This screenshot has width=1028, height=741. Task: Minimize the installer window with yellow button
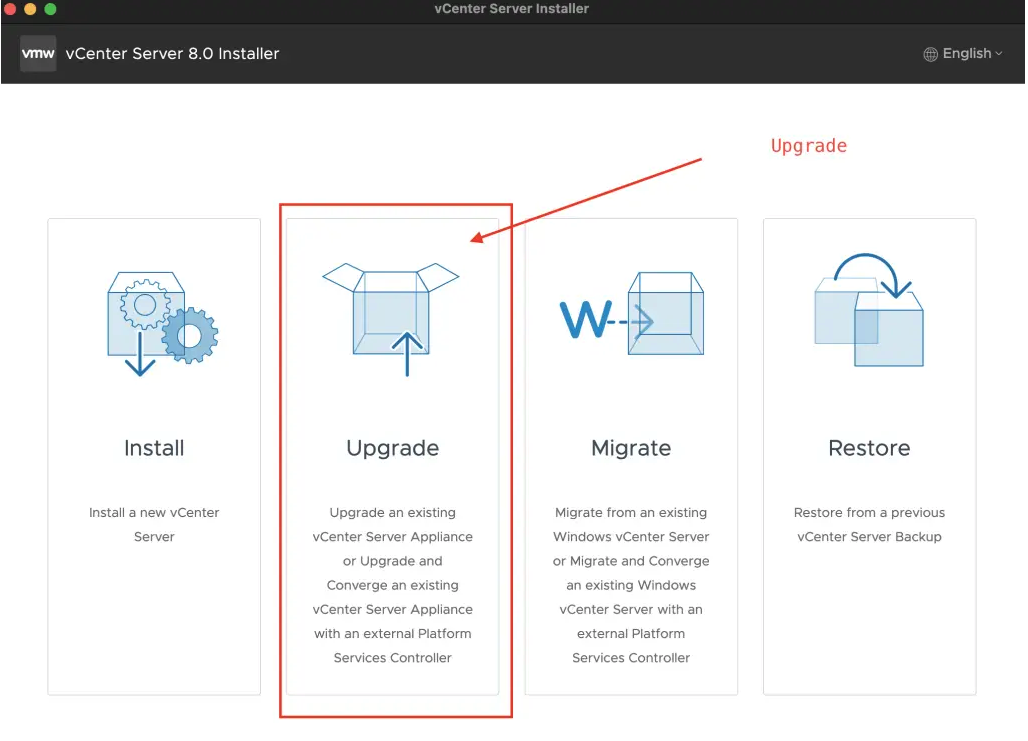coord(30,9)
